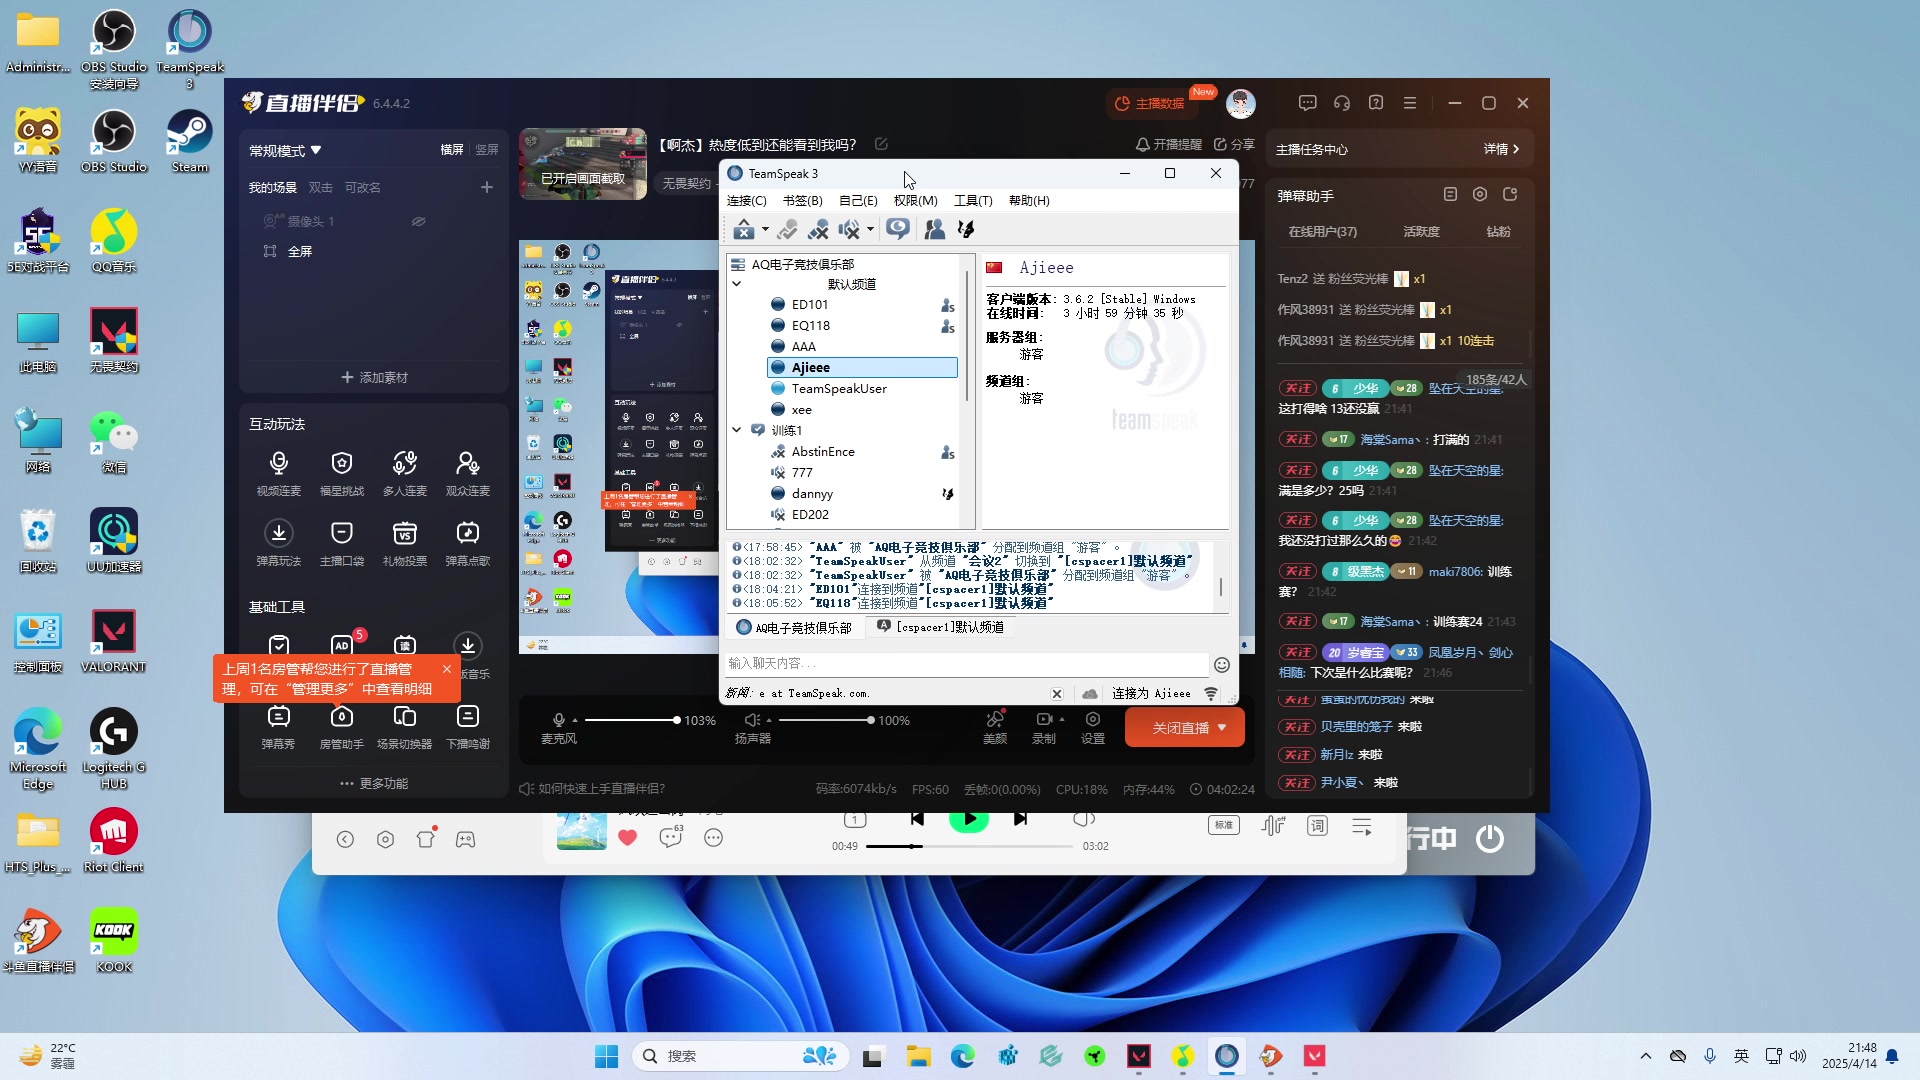Click the TeamSpeak connect/disconnect toolbar icon
The width and height of the screenshot is (1920, 1080).
743,230
